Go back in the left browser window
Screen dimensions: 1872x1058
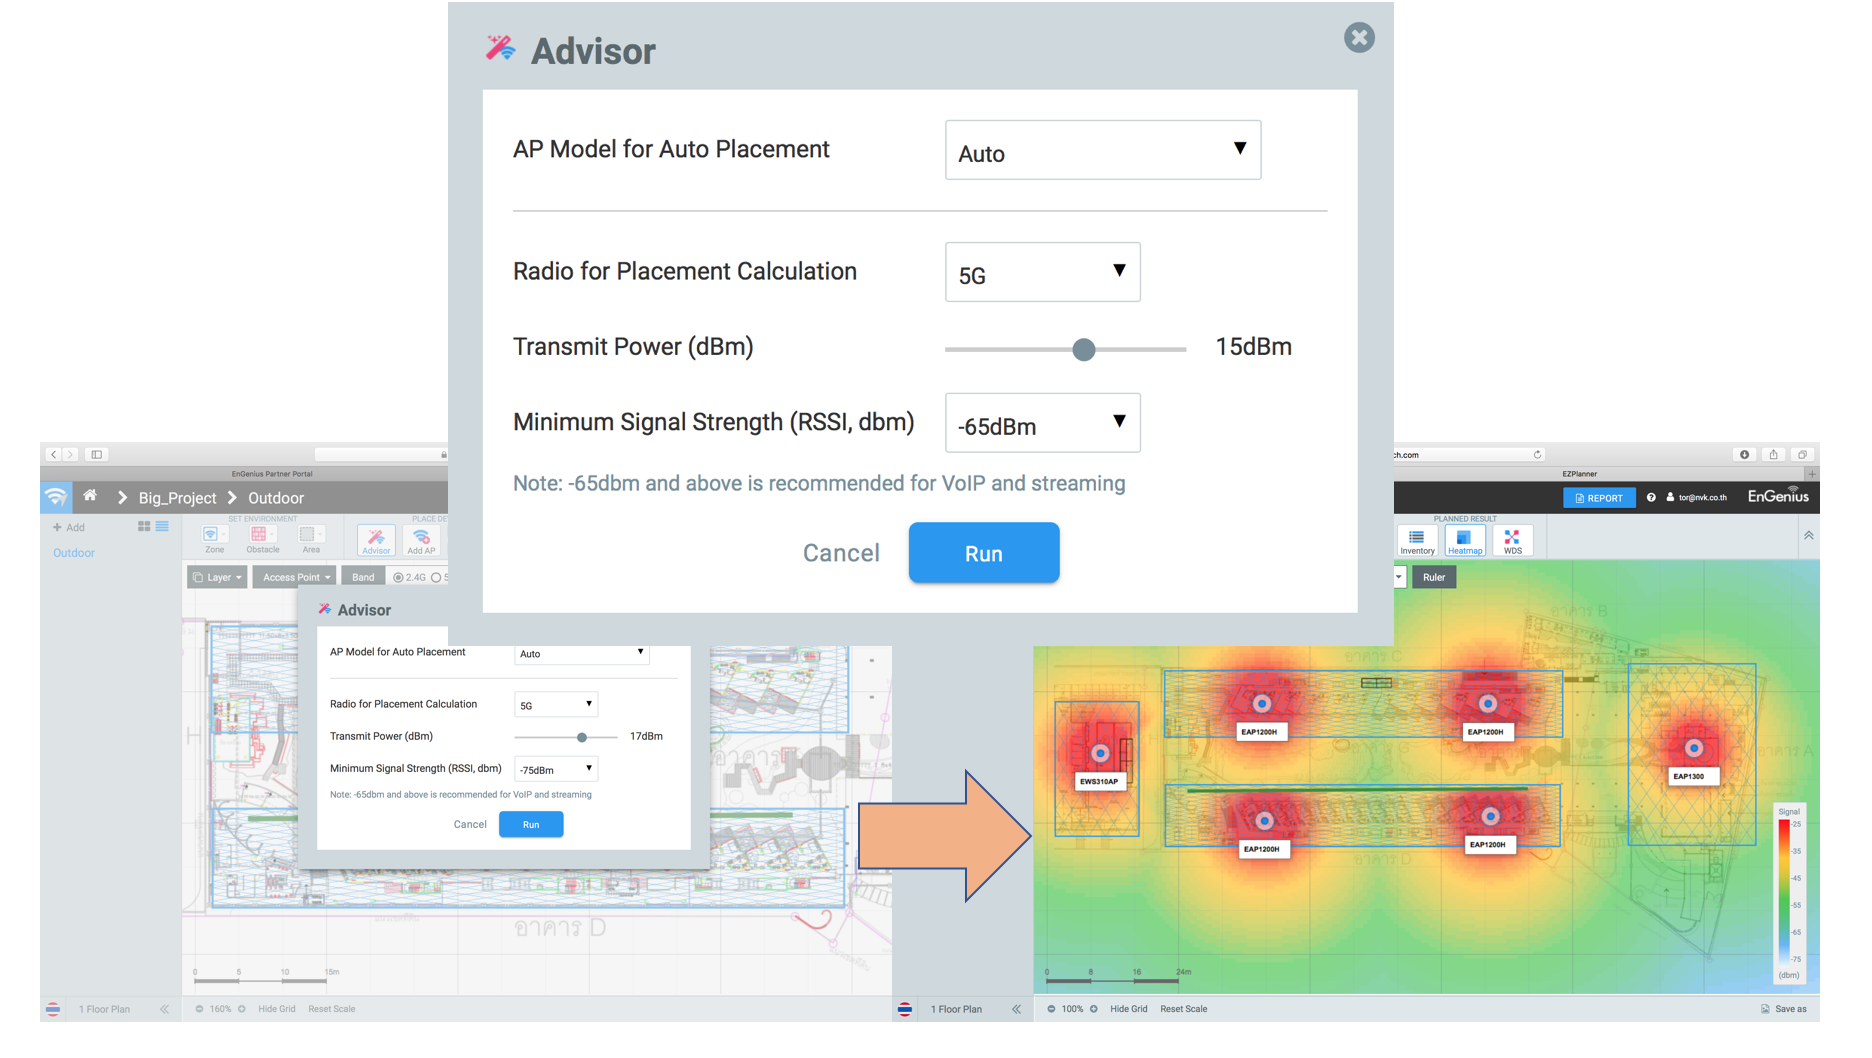click(54, 454)
